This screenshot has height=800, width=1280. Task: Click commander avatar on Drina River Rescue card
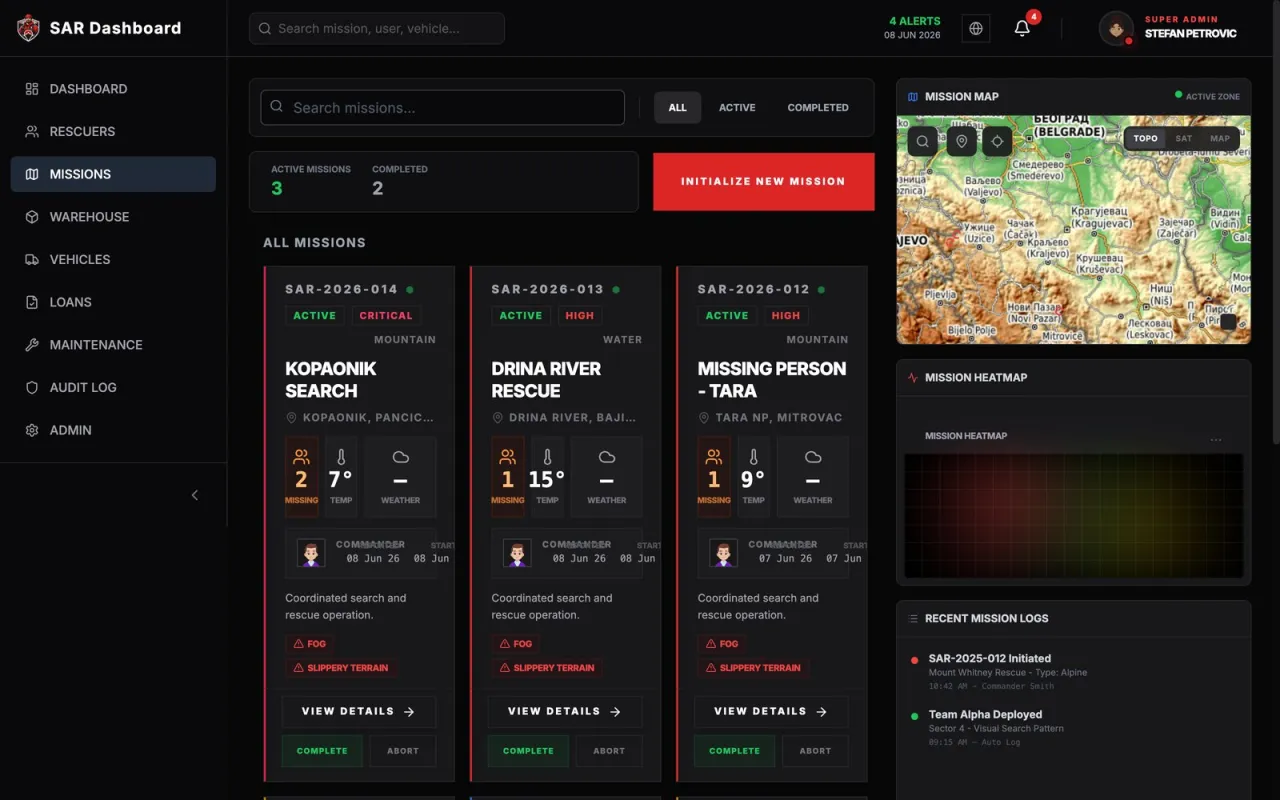pos(517,553)
